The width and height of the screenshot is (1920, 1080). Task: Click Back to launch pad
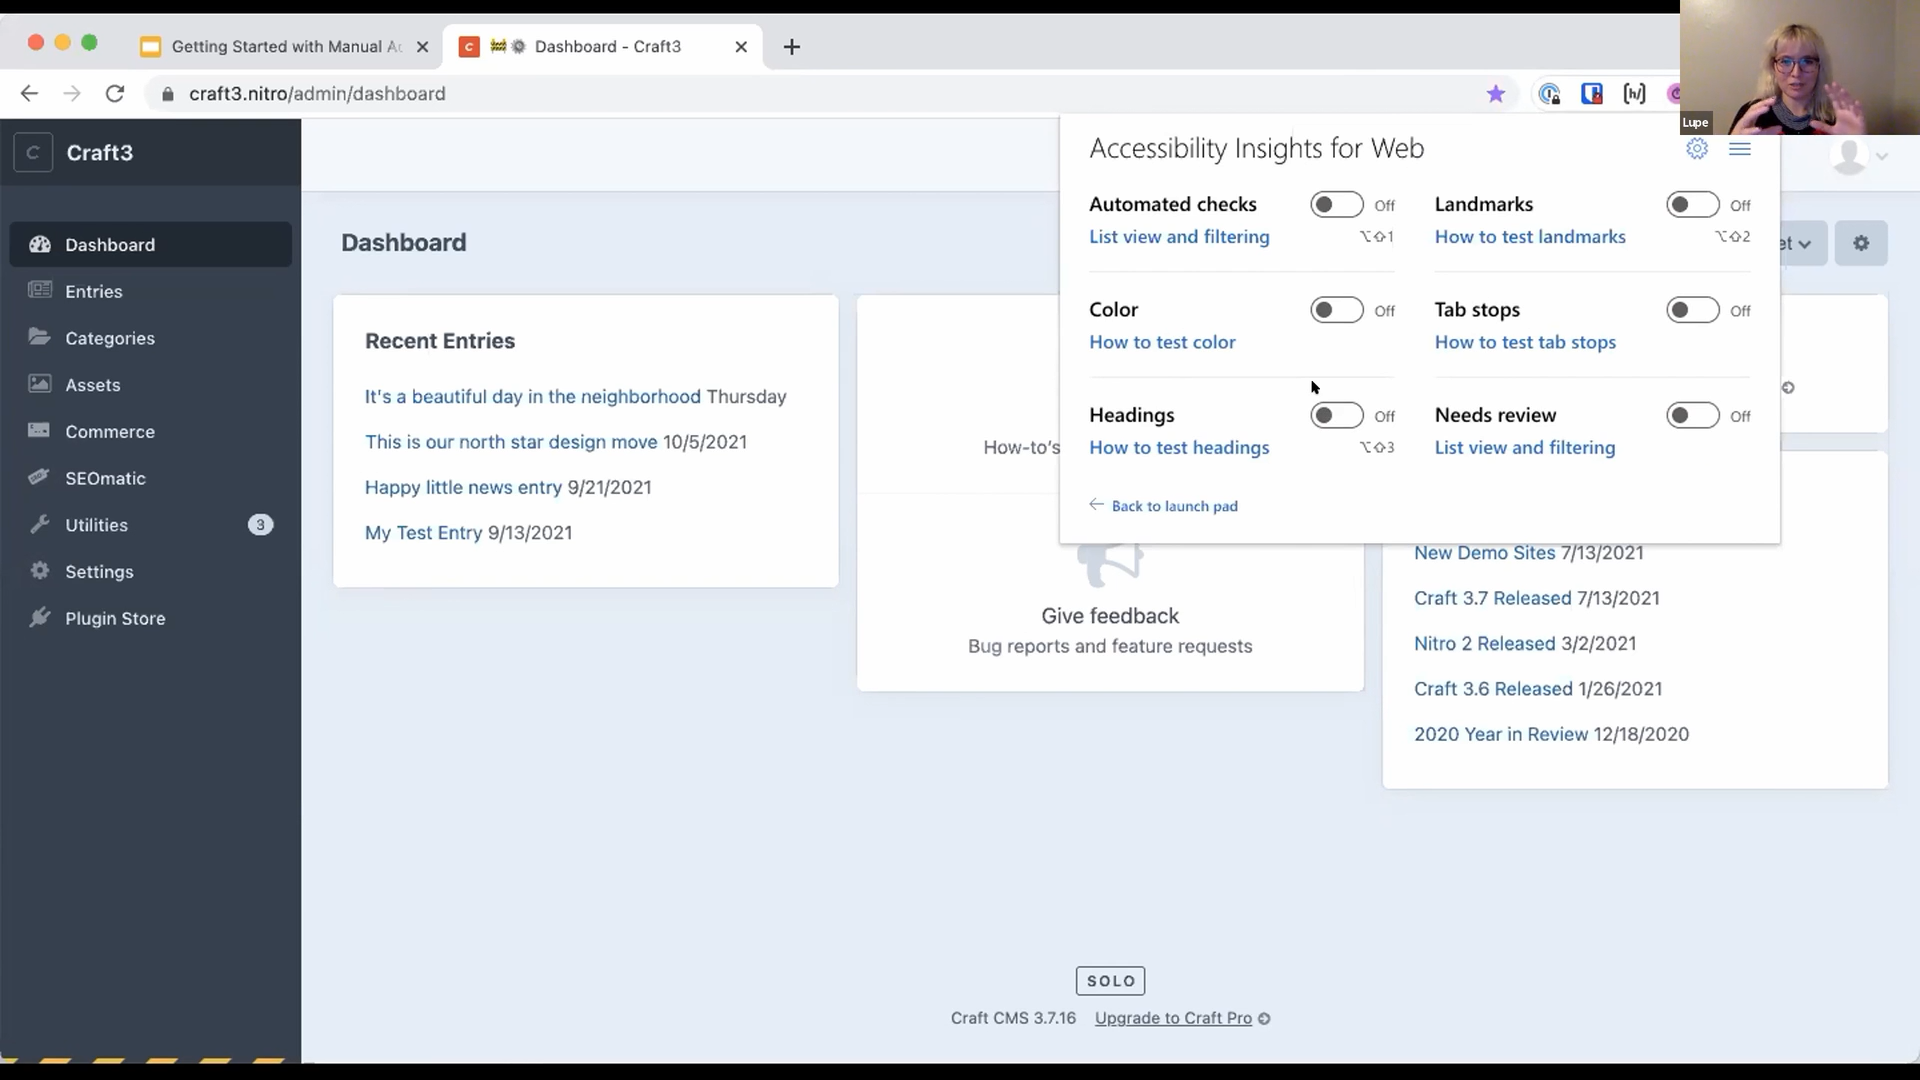click(x=1164, y=506)
